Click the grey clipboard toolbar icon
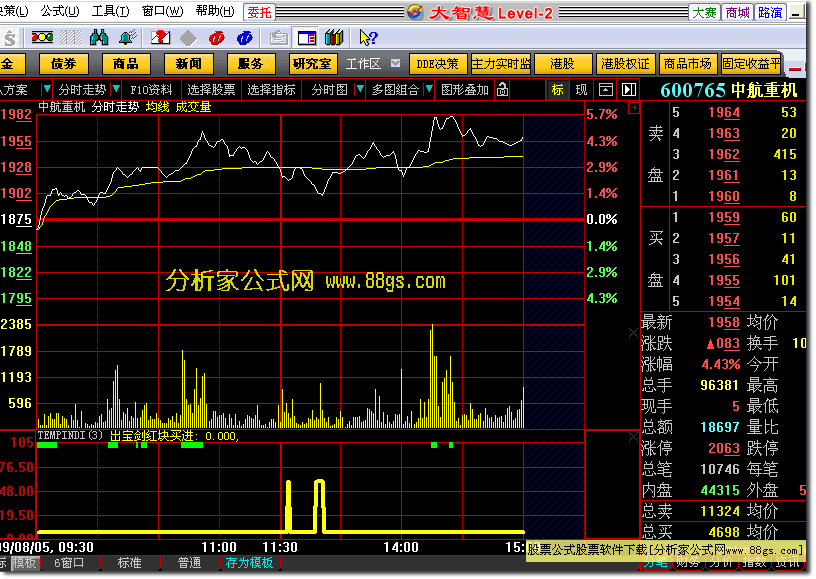Image resolution: width=816 pixels, height=579 pixels. pos(279,38)
